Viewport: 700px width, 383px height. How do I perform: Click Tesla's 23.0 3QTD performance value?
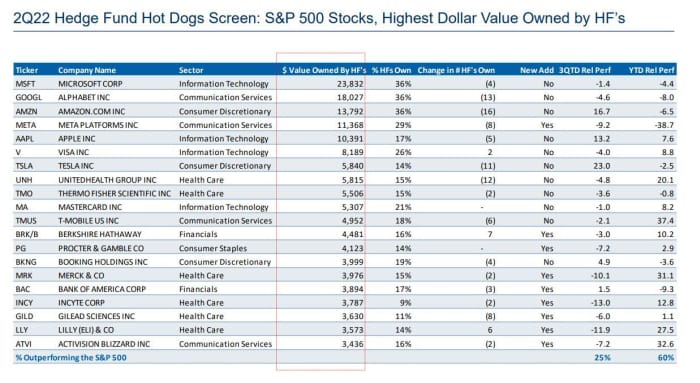(601, 166)
